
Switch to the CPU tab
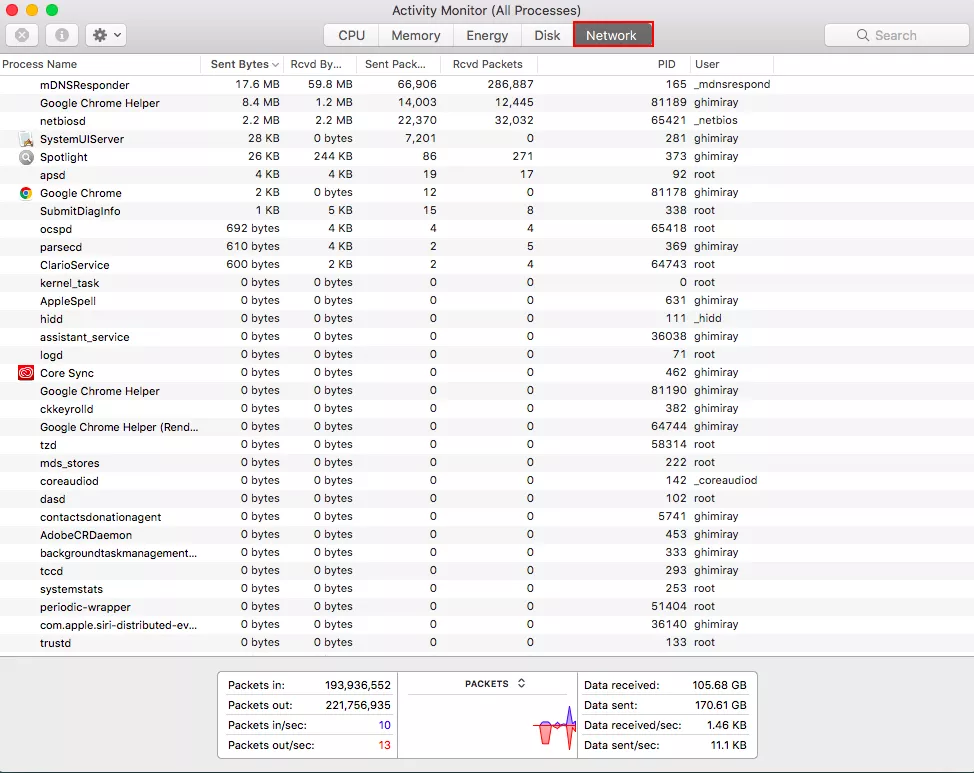click(351, 35)
